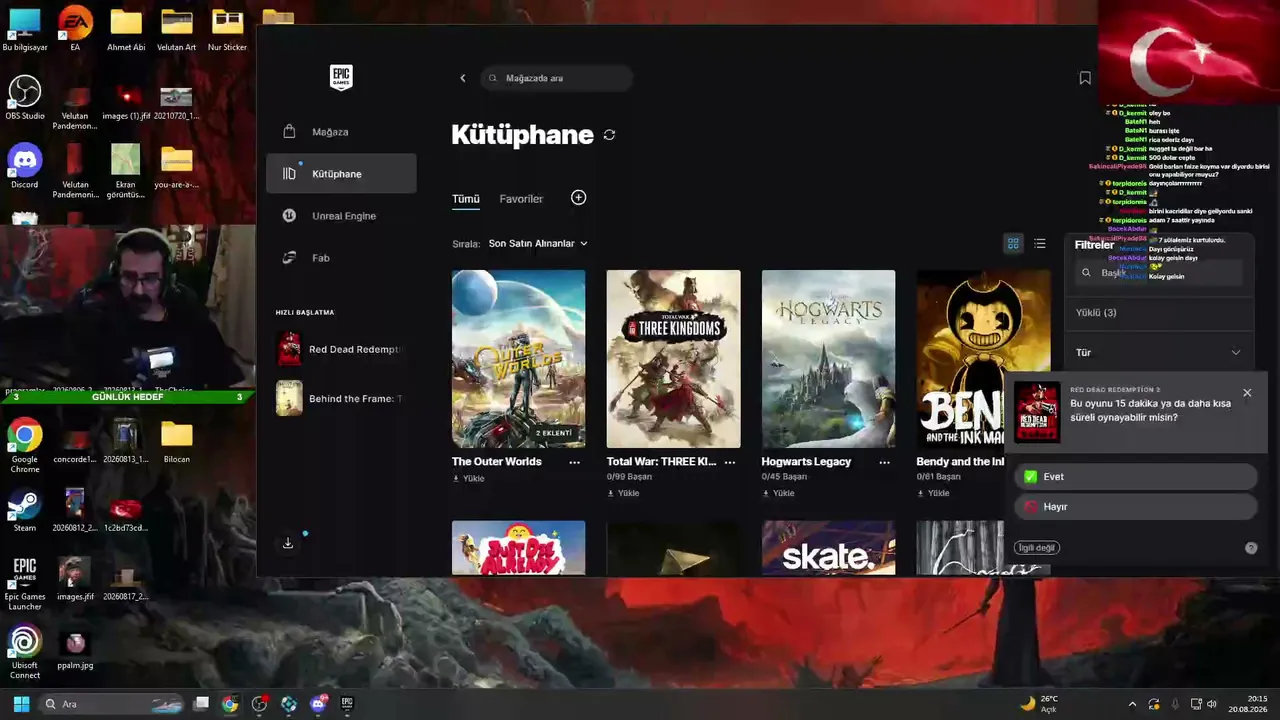The height and width of the screenshot is (720, 1280).
Task: Open options menu for The Outer Worlds
Action: coord(574,462)
